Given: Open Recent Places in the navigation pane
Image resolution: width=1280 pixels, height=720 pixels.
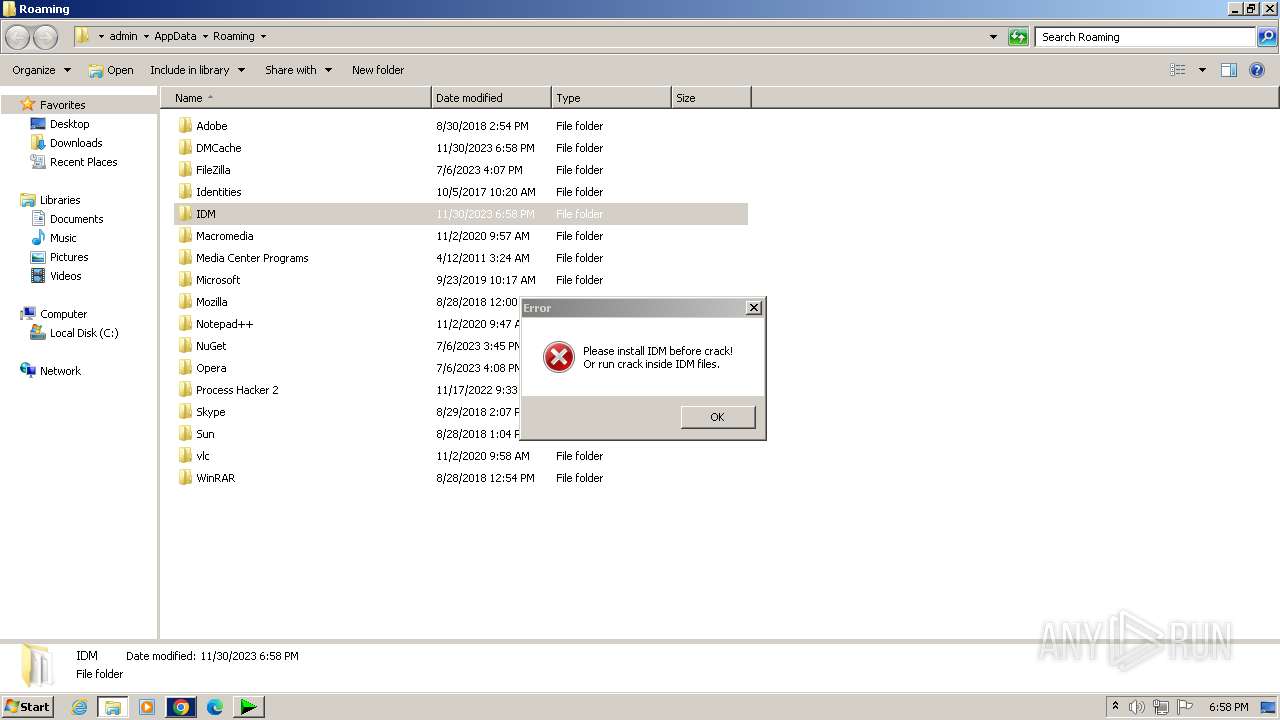Looking at the screenshot, I should (83, 162).
